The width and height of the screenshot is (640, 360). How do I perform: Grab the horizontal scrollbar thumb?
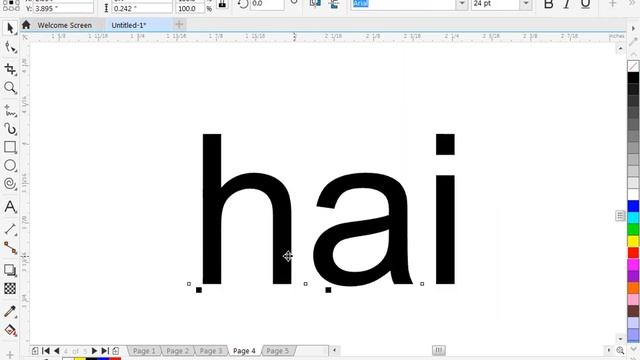click(439, 350)
